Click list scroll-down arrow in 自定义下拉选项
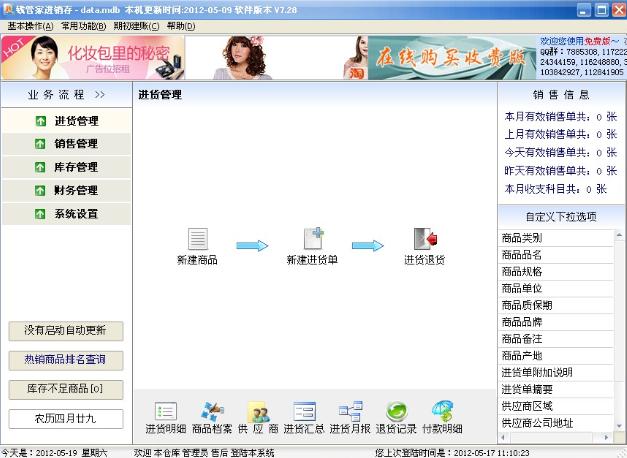The width and height of the screenshot is (627, 458). click(x=619, y=426)
